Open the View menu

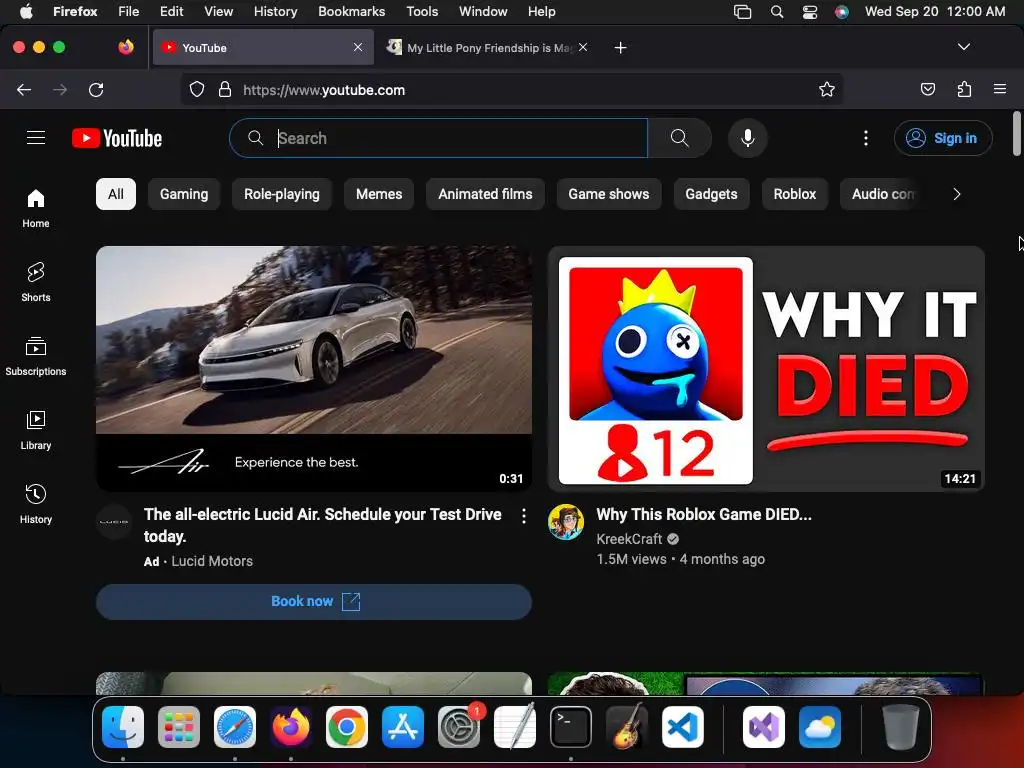[x=218, y=11]
